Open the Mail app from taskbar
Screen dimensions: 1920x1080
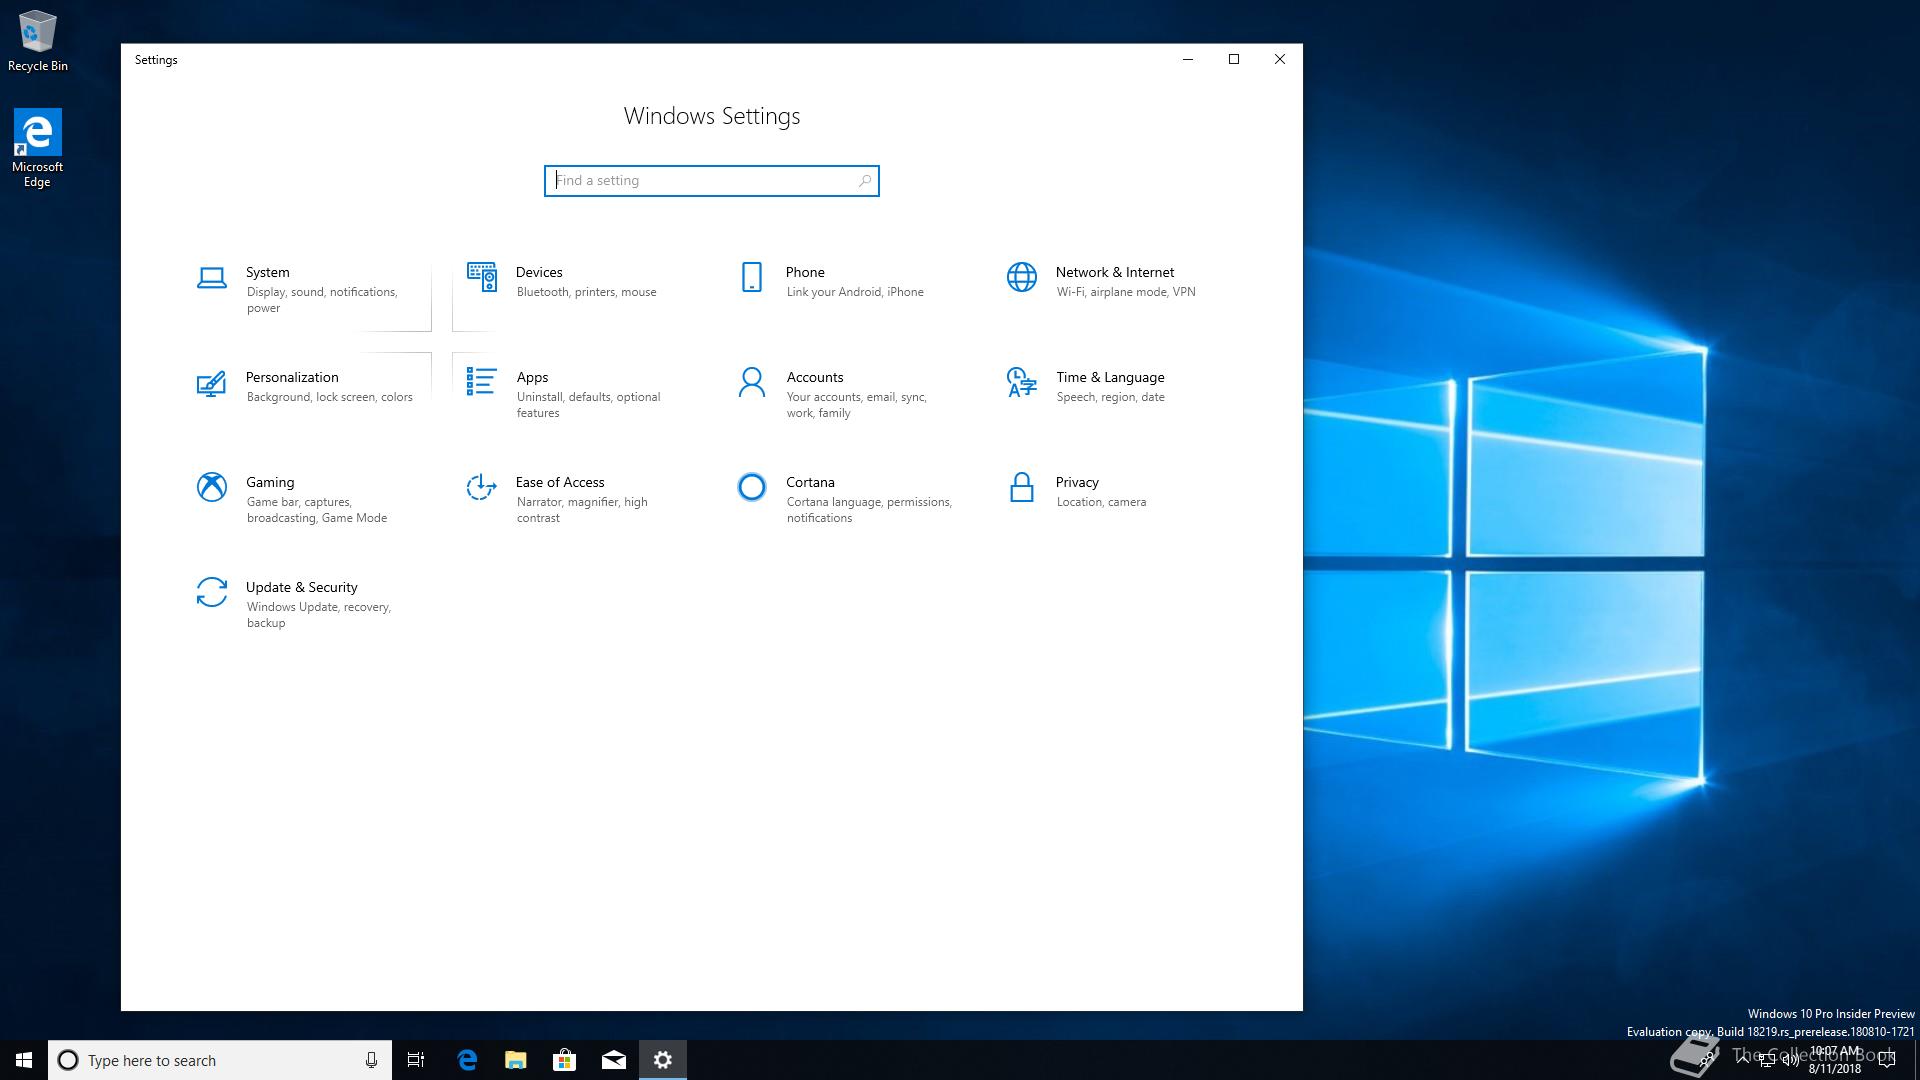point(614,1060)
